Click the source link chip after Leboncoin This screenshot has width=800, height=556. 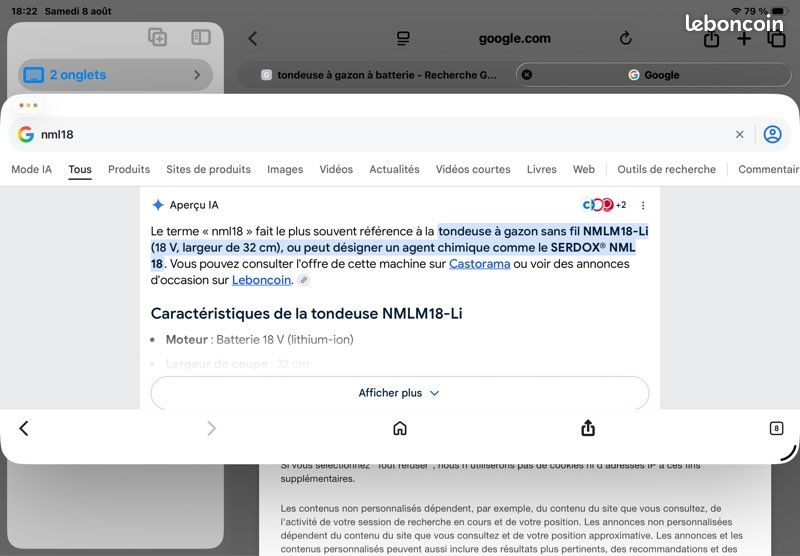tap(304, 280)
